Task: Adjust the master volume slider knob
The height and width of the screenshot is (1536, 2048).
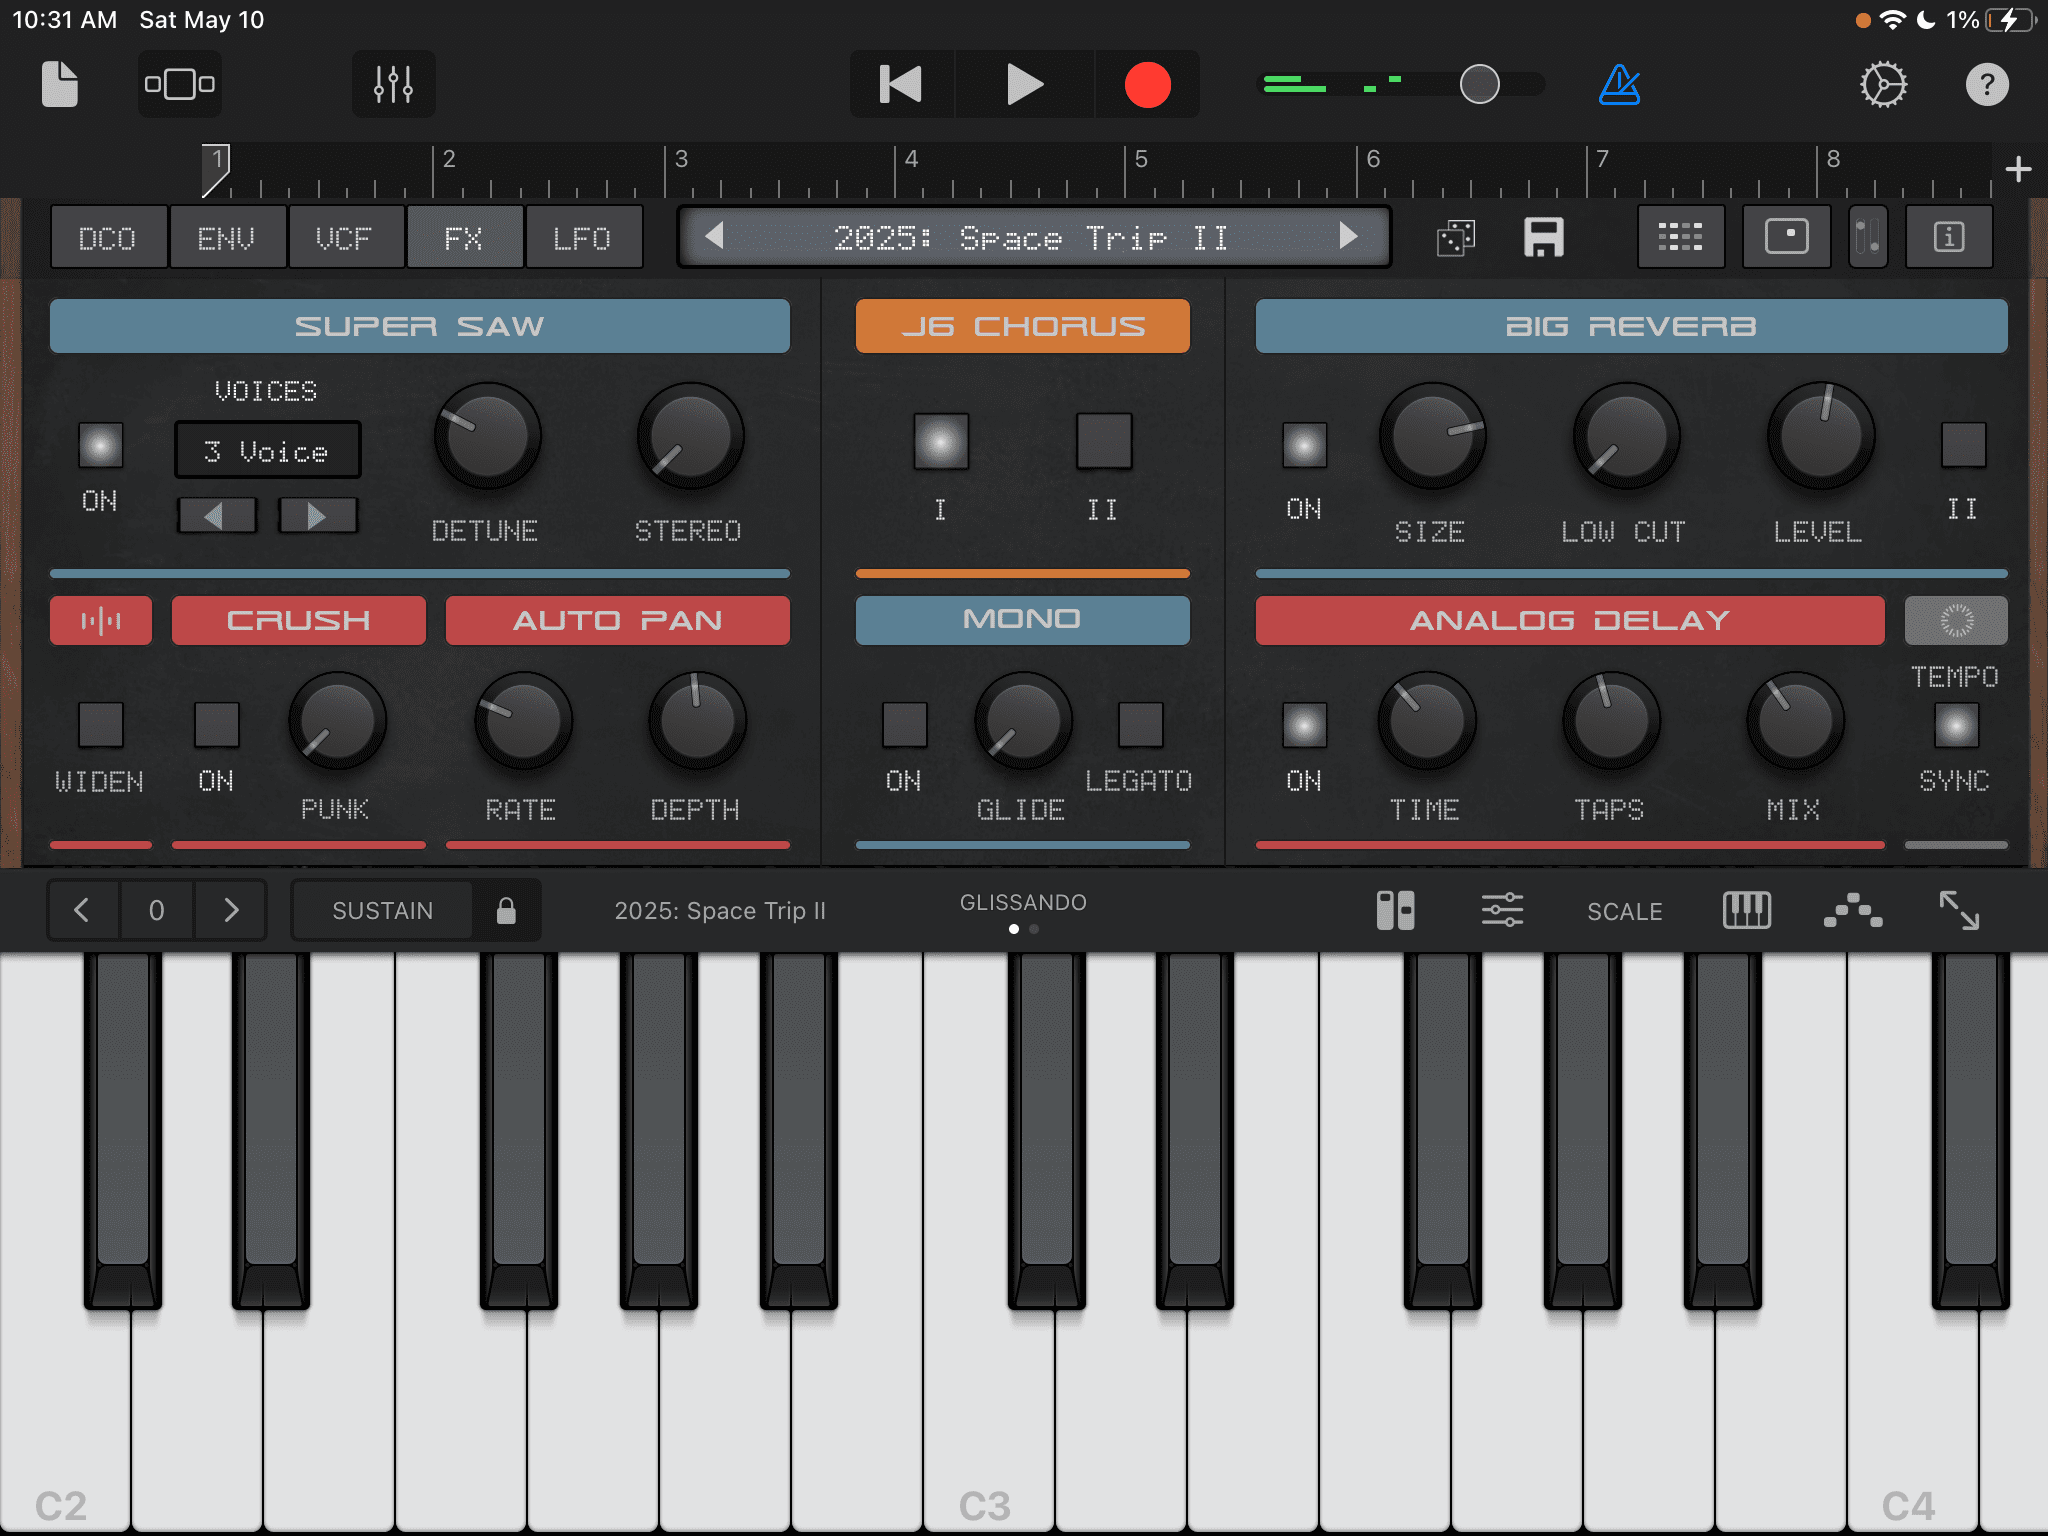Action: (1479, 84)
